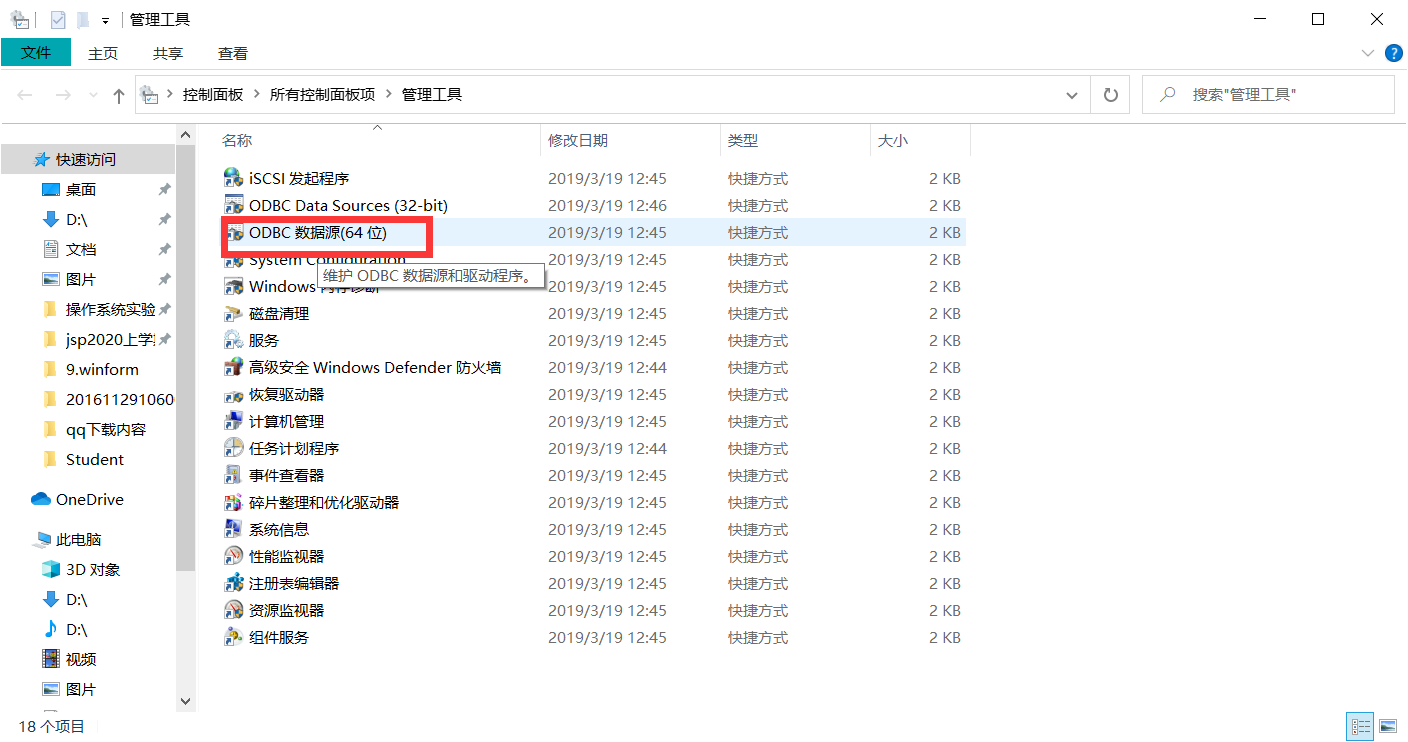Open 视频 in navigation pane
This screenshot has width=1408, height=742.
click(81, 659)
